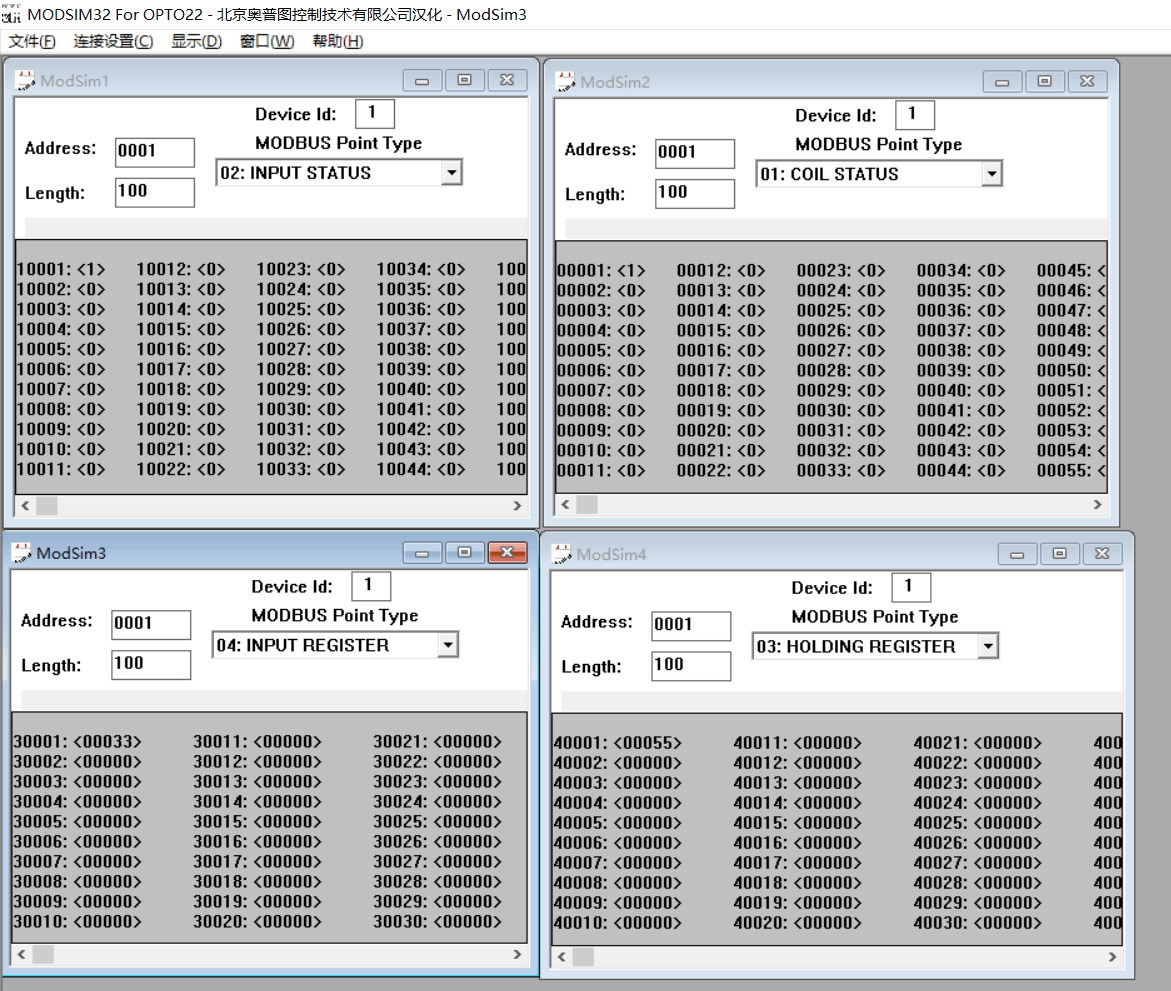Click the ModSim1 window title icon

coord(25,80)
